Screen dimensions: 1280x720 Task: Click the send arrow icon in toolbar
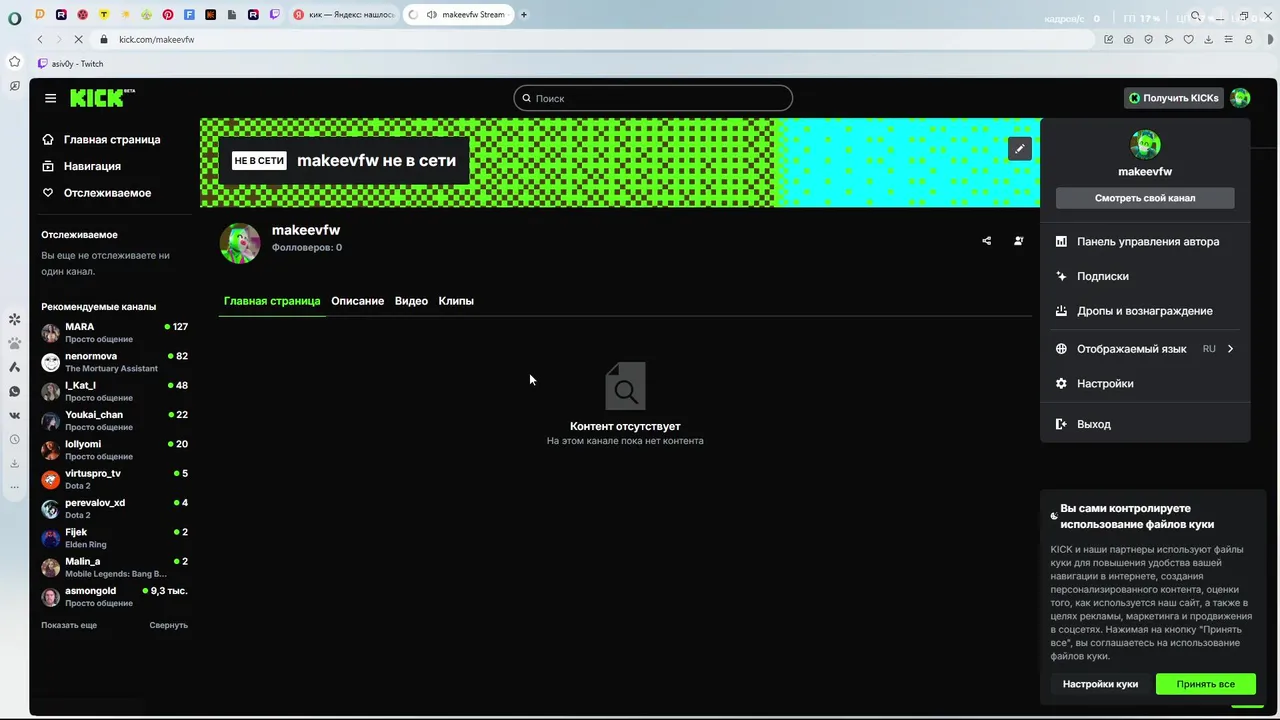point(1169,39)
